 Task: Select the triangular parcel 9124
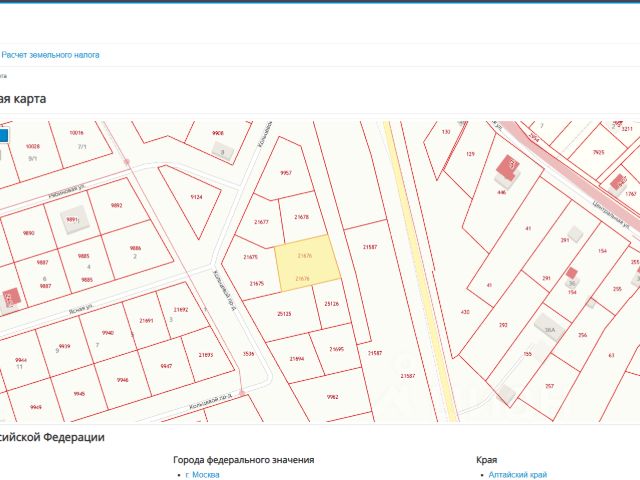pyautogui.click(x=193, y=198)
